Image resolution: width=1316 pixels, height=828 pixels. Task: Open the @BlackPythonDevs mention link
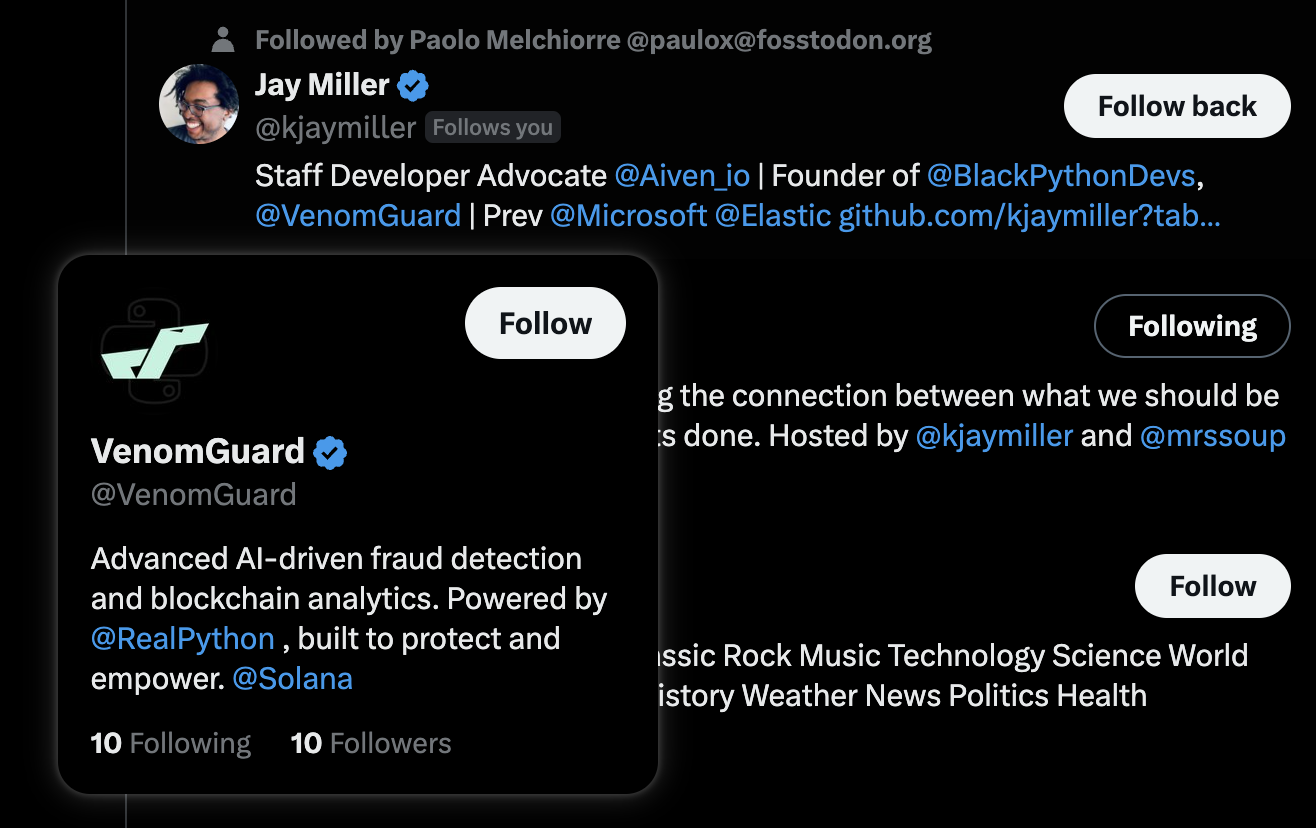(x=1061, y=176)
